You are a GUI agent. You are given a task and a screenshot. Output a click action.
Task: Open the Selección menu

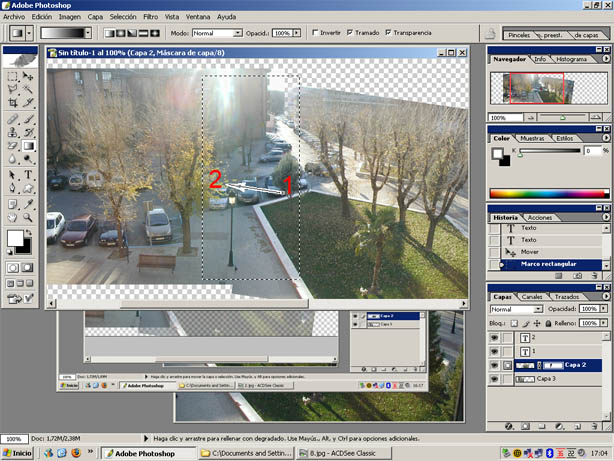123,17
